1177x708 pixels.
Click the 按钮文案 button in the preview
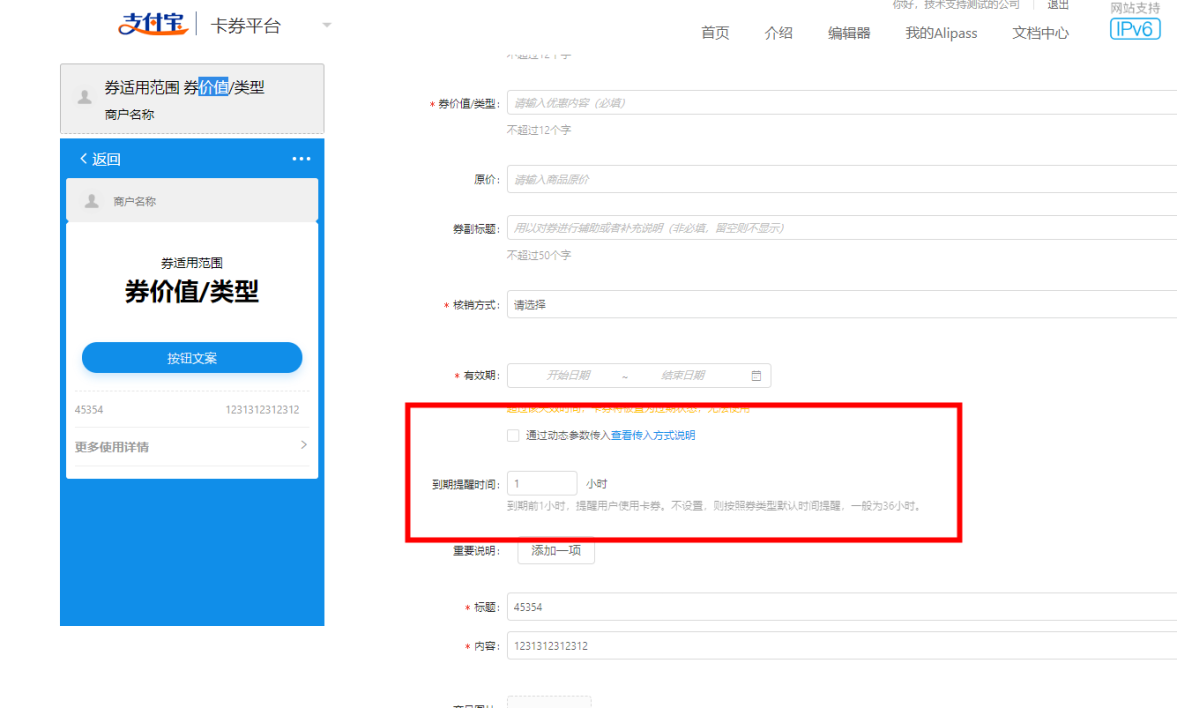pos(192,358)
